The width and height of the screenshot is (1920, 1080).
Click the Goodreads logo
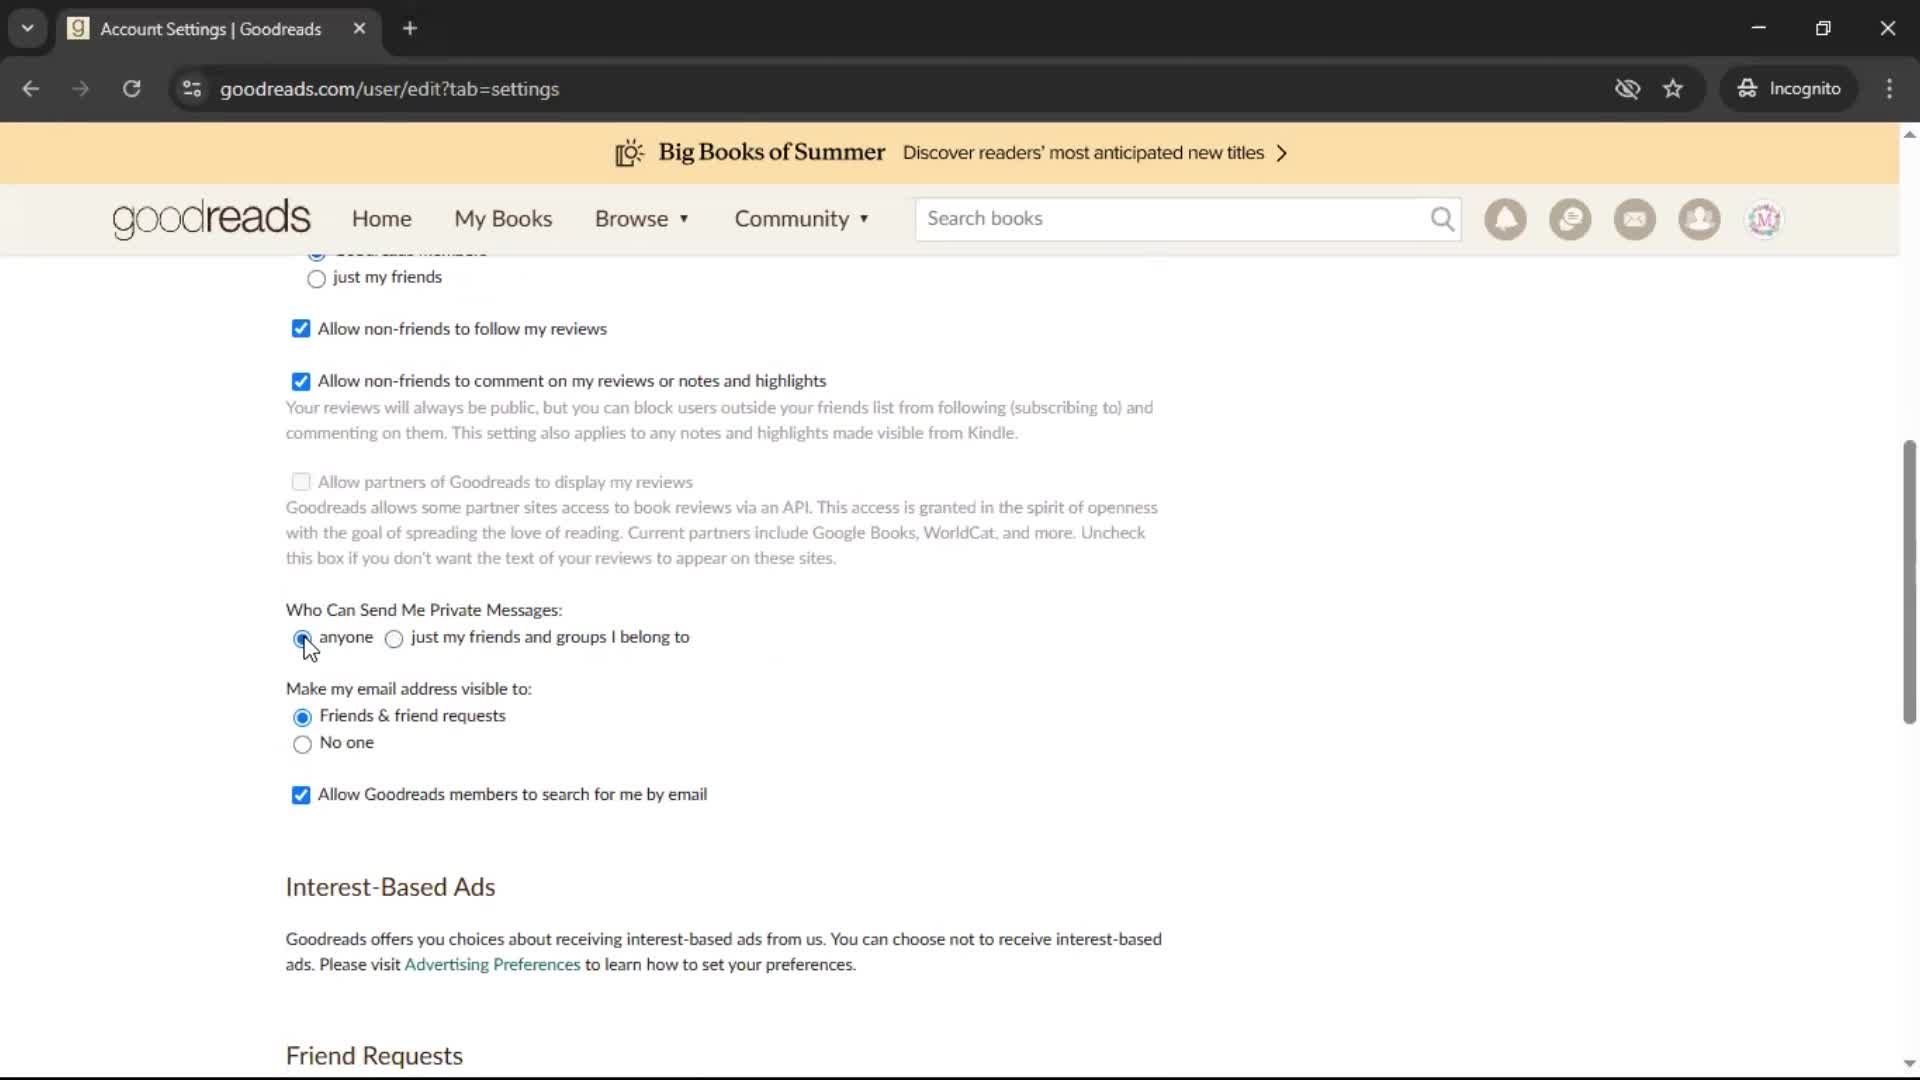tap(211, 219)
